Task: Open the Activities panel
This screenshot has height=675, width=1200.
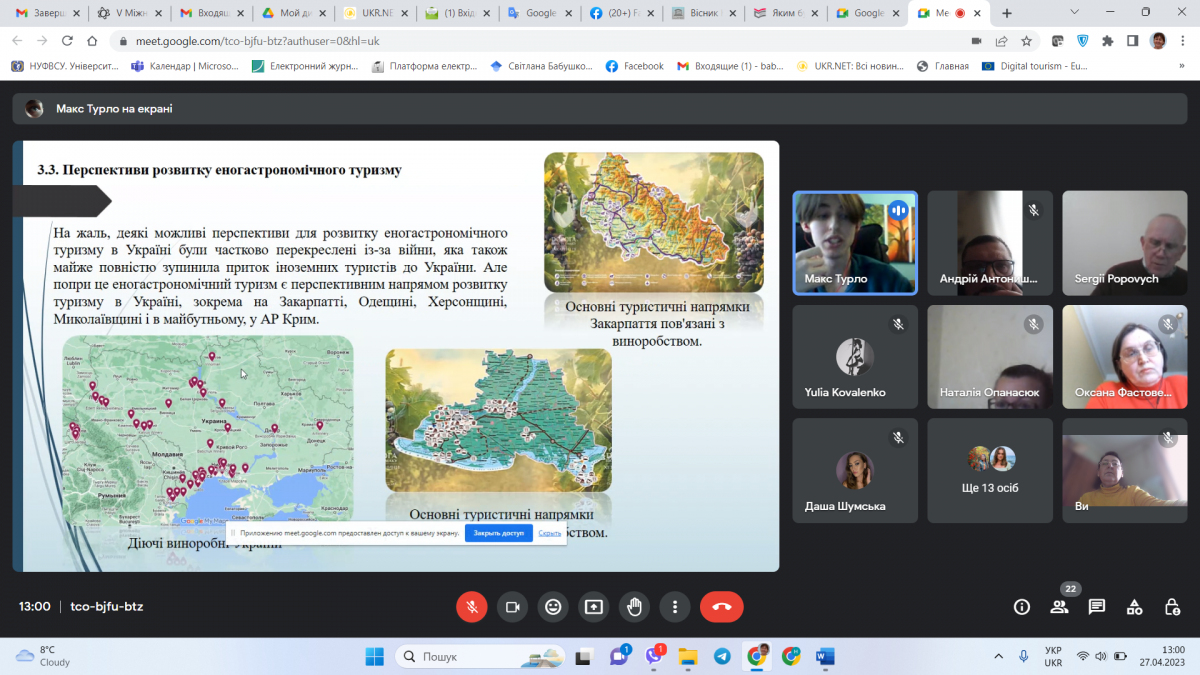Action: pos(1134,606)
